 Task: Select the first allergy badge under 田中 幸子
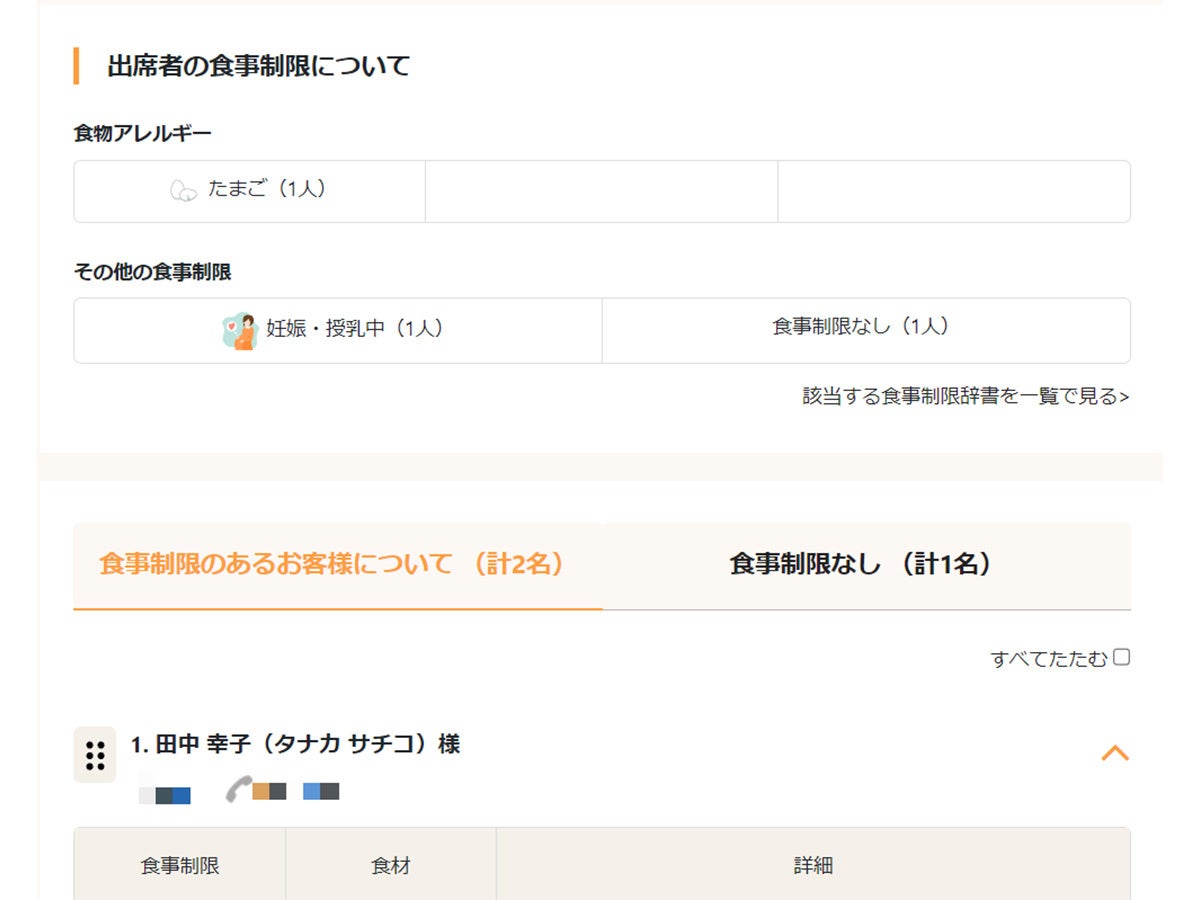click(x=165, y=792)
